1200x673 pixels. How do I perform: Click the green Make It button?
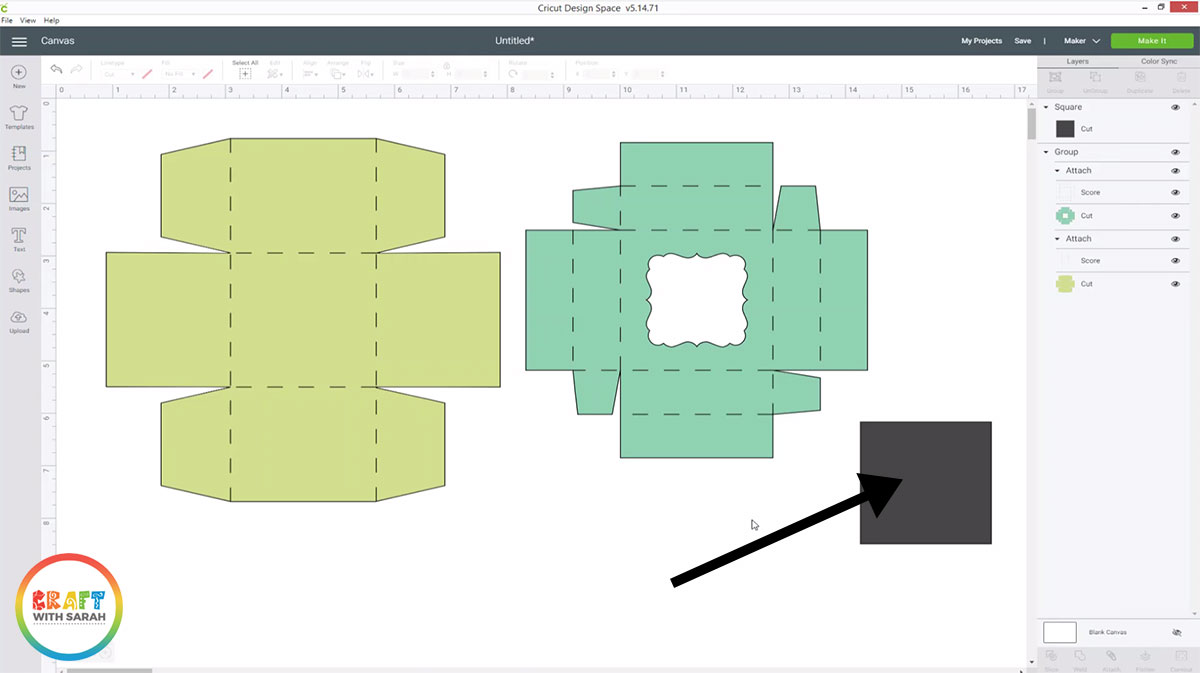1151,41
